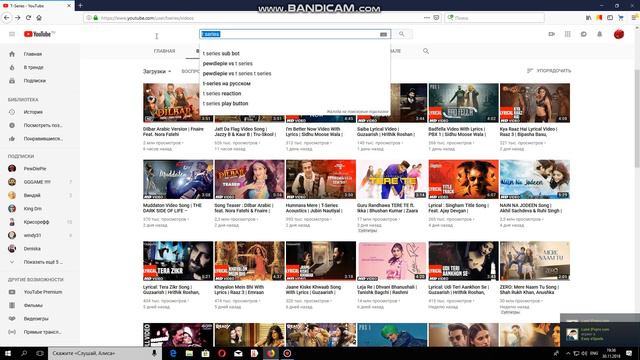
Task: Open the Windows action center notification icon
Action: tap(629, 353)
